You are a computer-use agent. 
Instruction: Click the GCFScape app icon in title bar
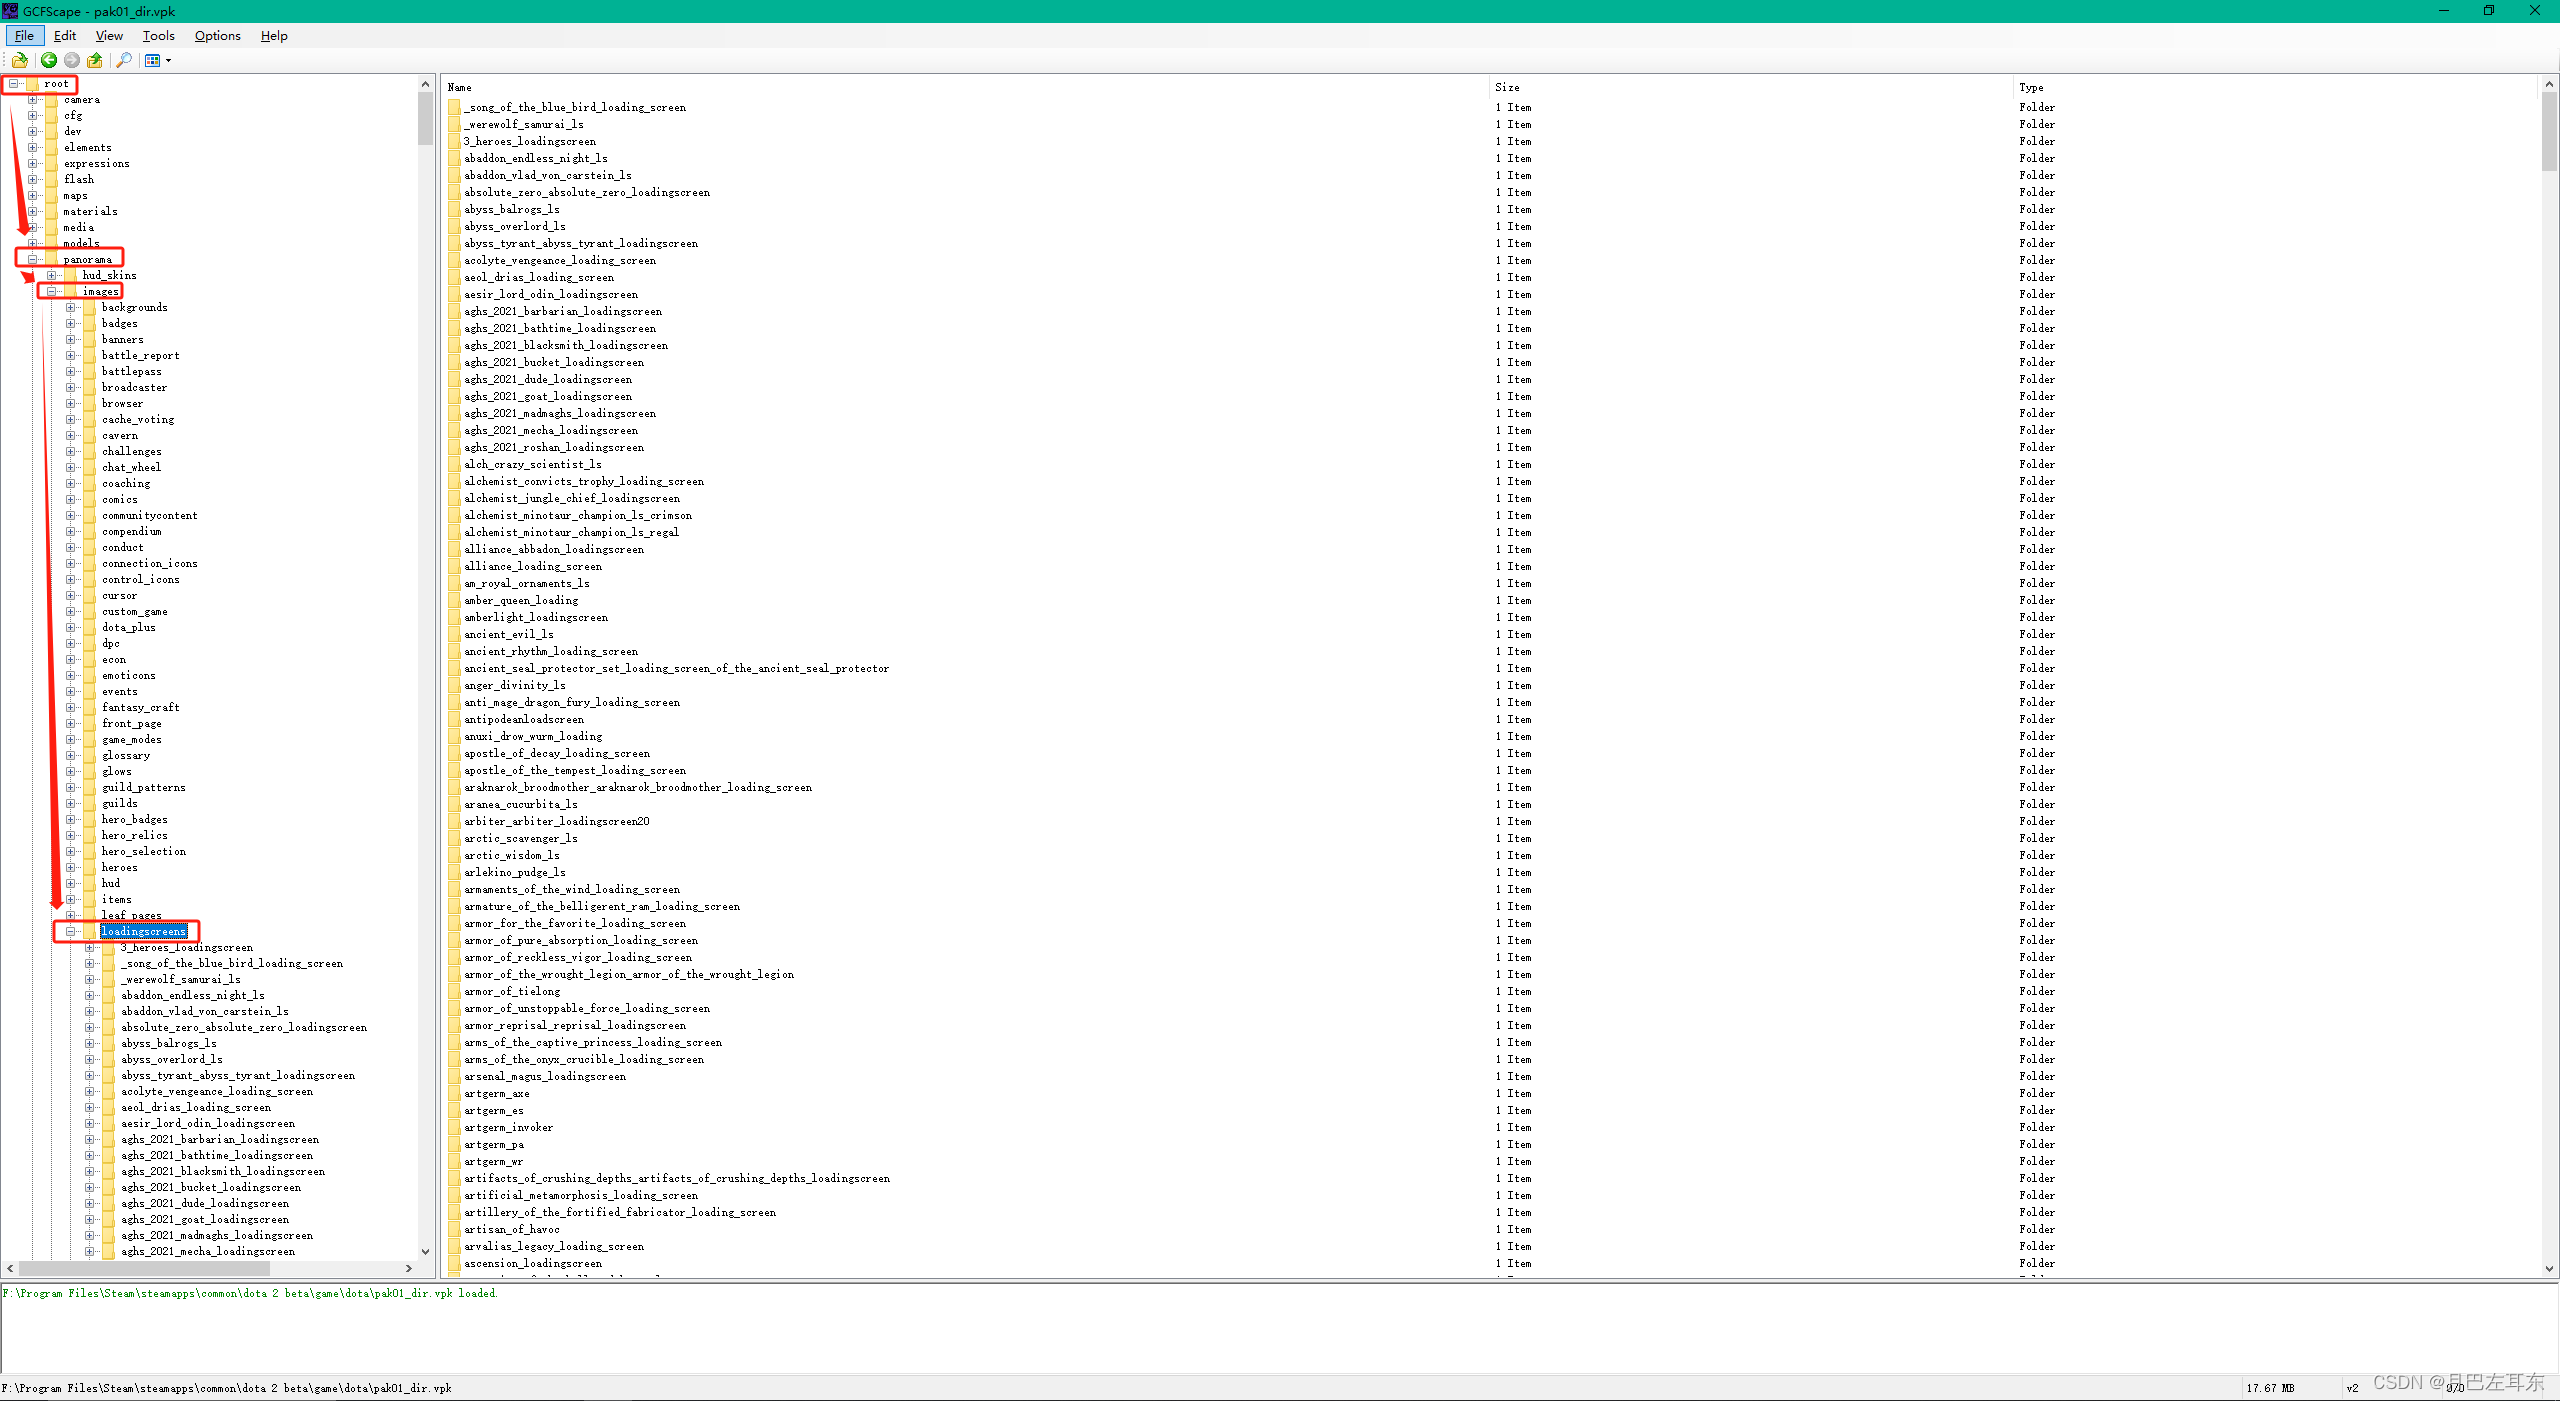[x=10, y=11]
